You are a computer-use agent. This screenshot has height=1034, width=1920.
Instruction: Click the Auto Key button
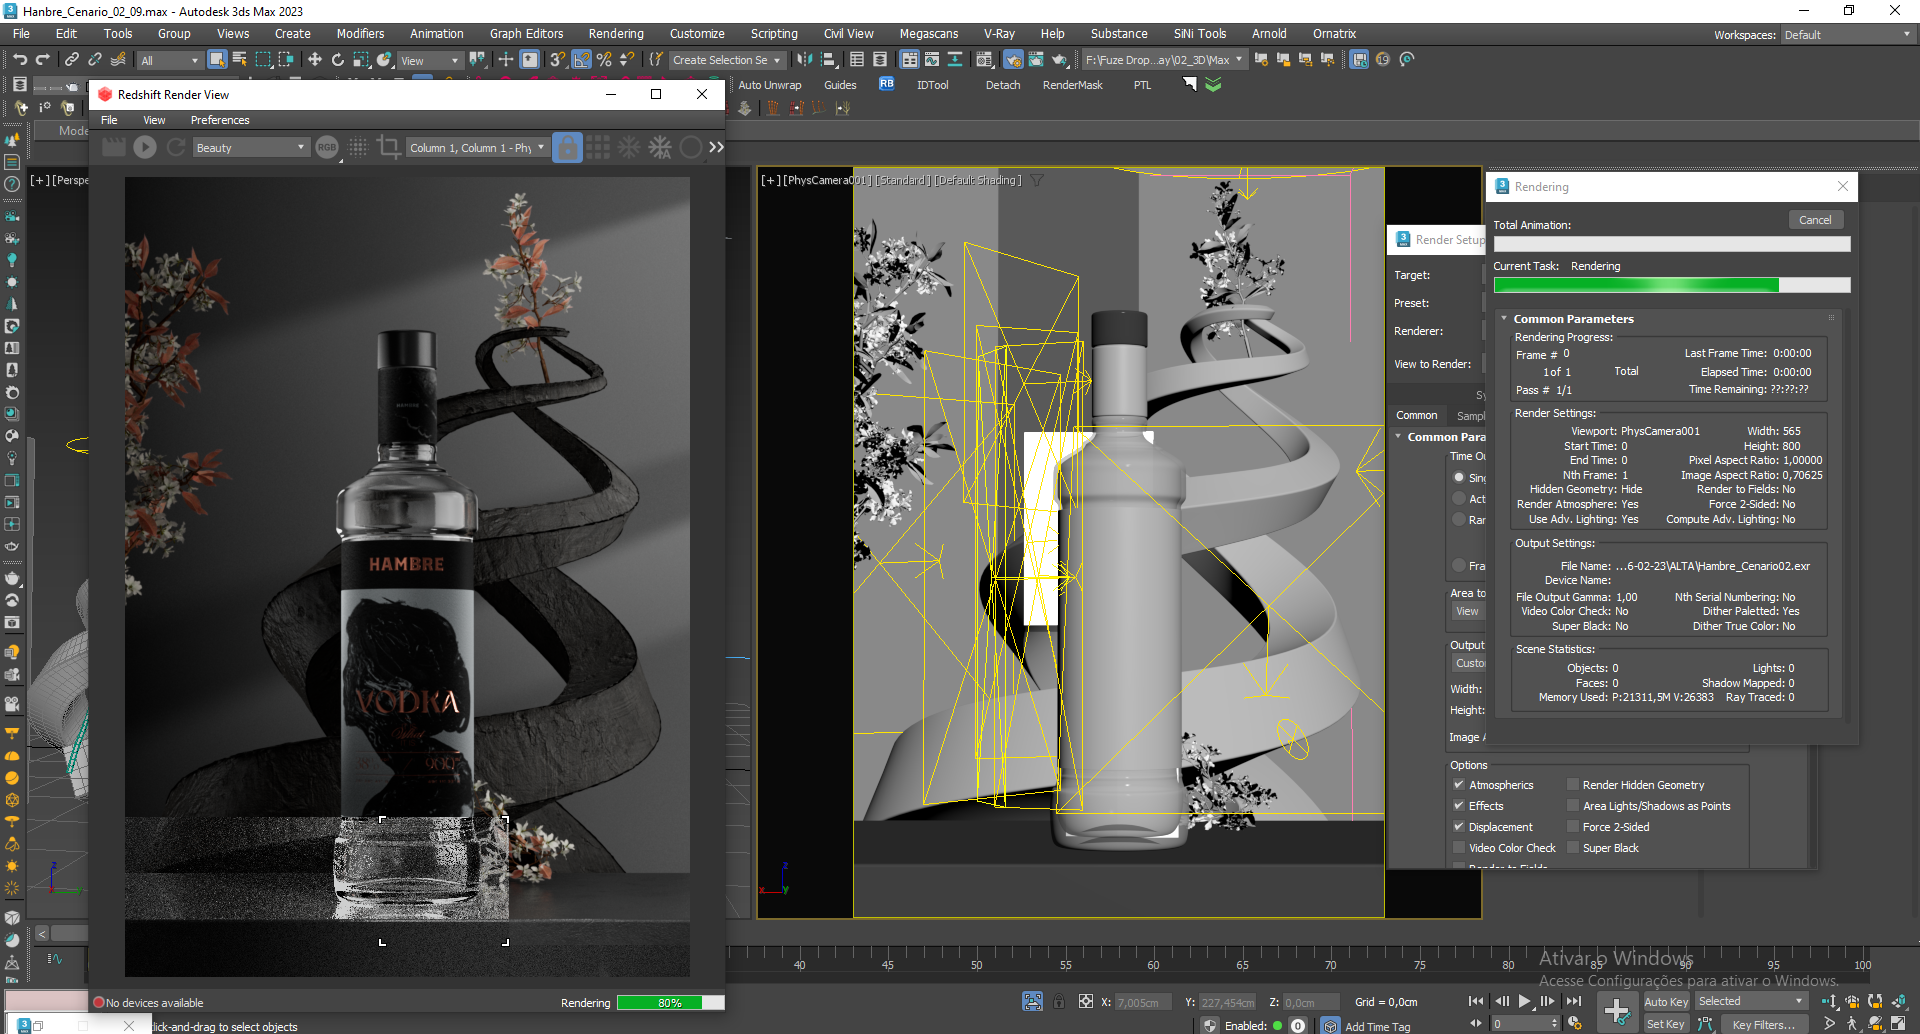pos(1665,1002)
